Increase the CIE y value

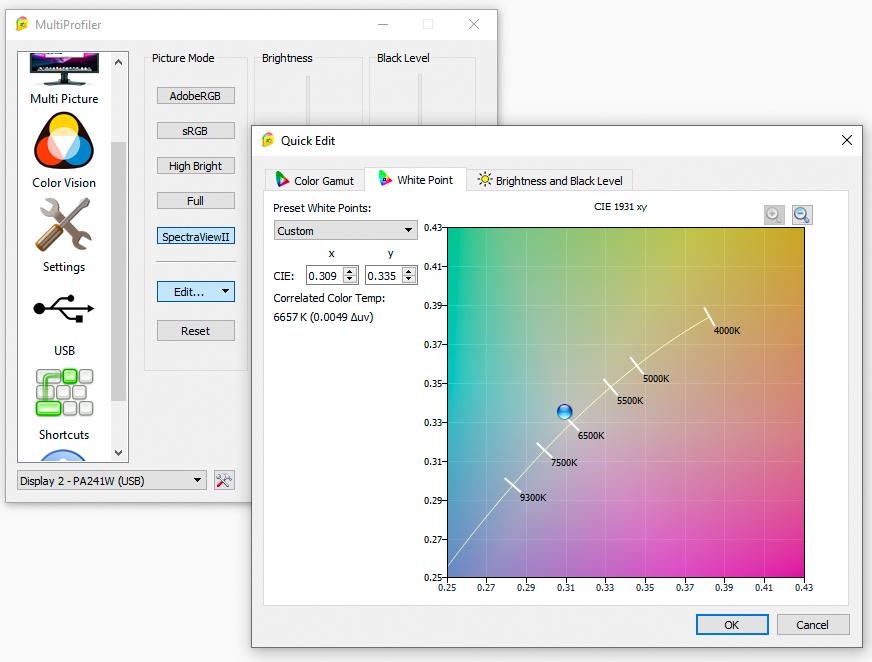(409, 271)
